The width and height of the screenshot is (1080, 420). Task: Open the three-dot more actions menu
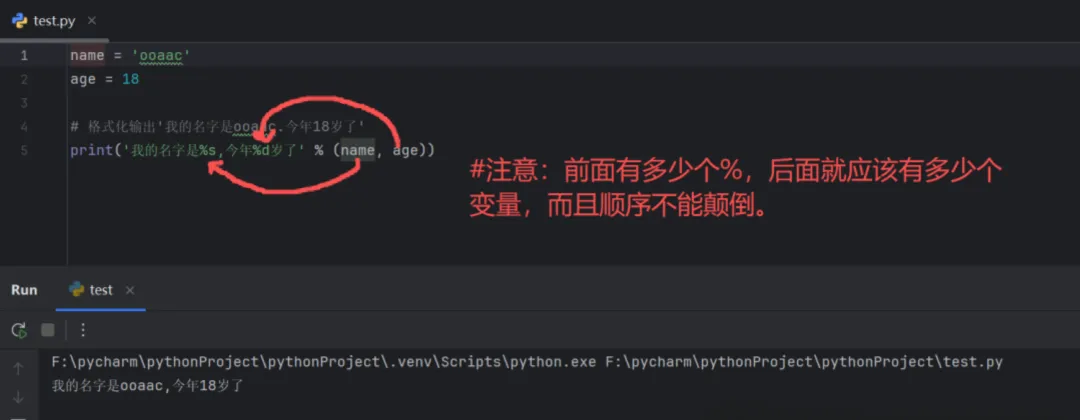(83, 330)
